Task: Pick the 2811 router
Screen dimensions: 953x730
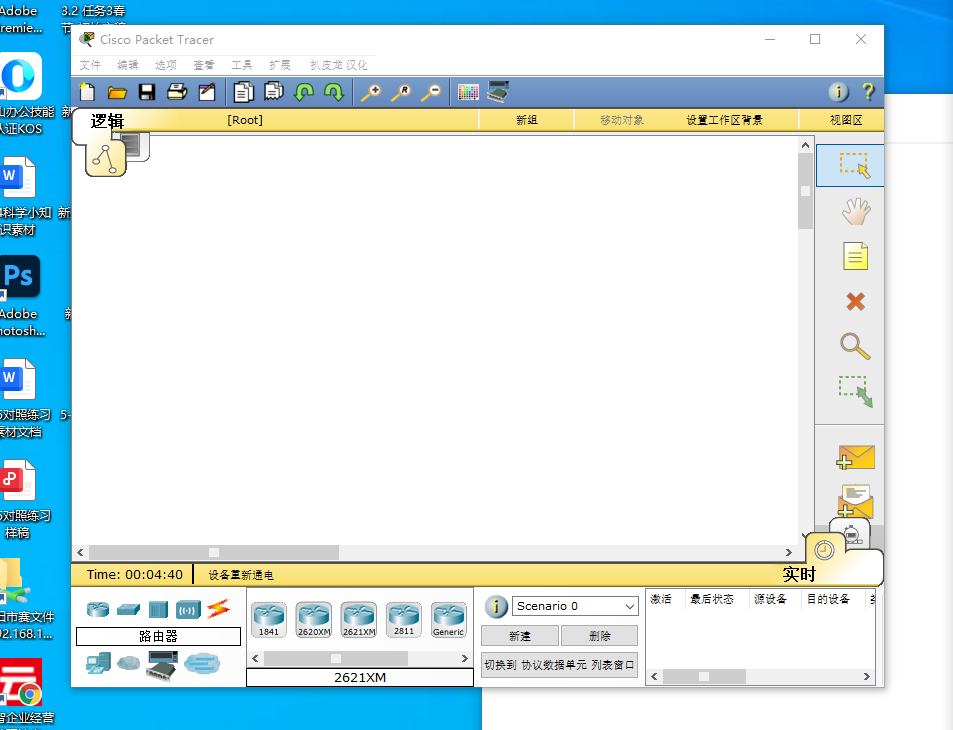Action: point(404,619)
